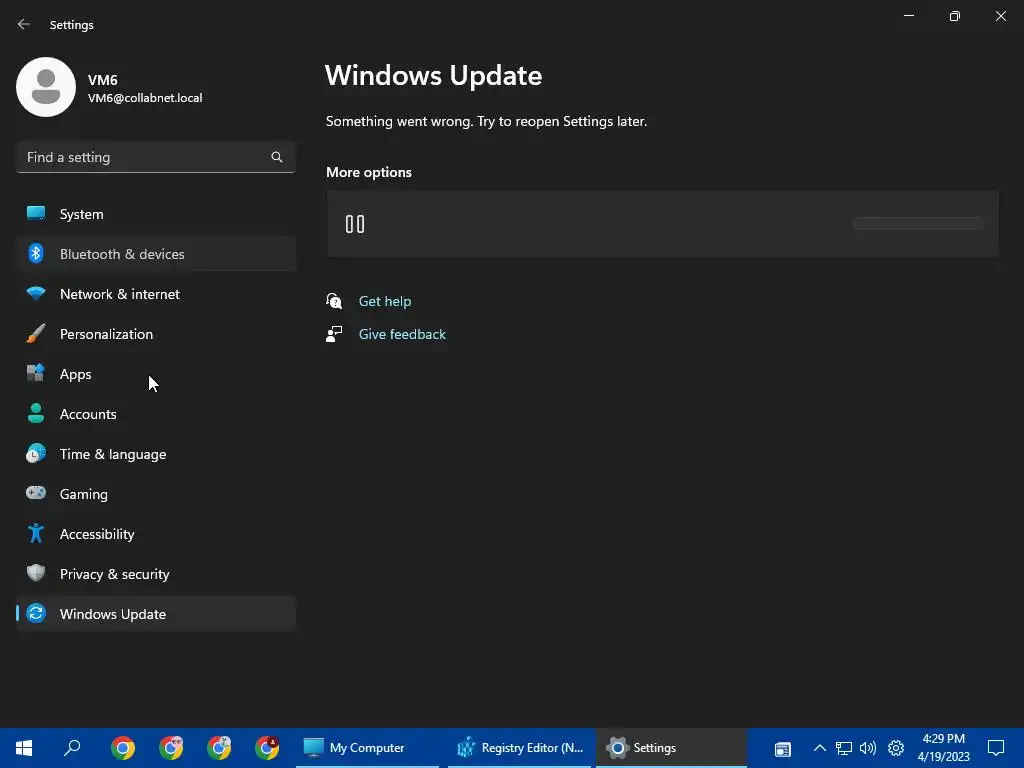Viewport: 1024px width, 768px height.
Task: Click the VM6@collabnet.local account email
Action: tap(145, 98)
